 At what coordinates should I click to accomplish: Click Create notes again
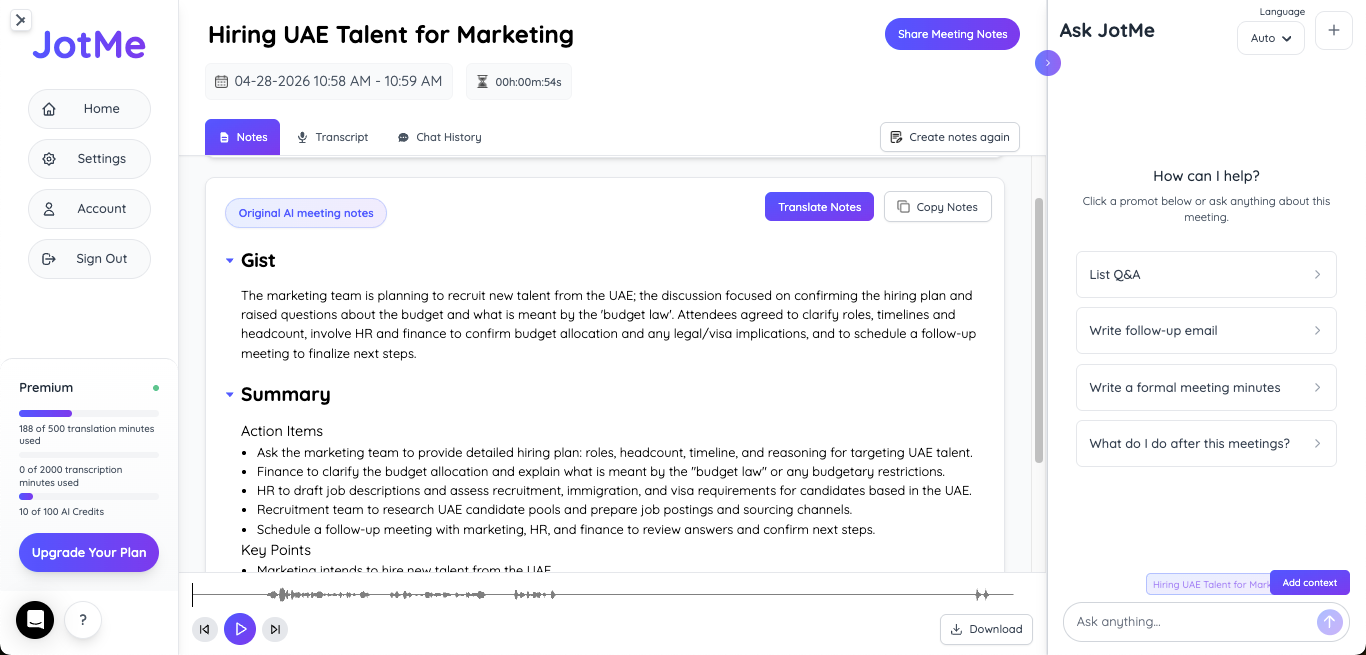pyautogui.click(x=950, y=137)
